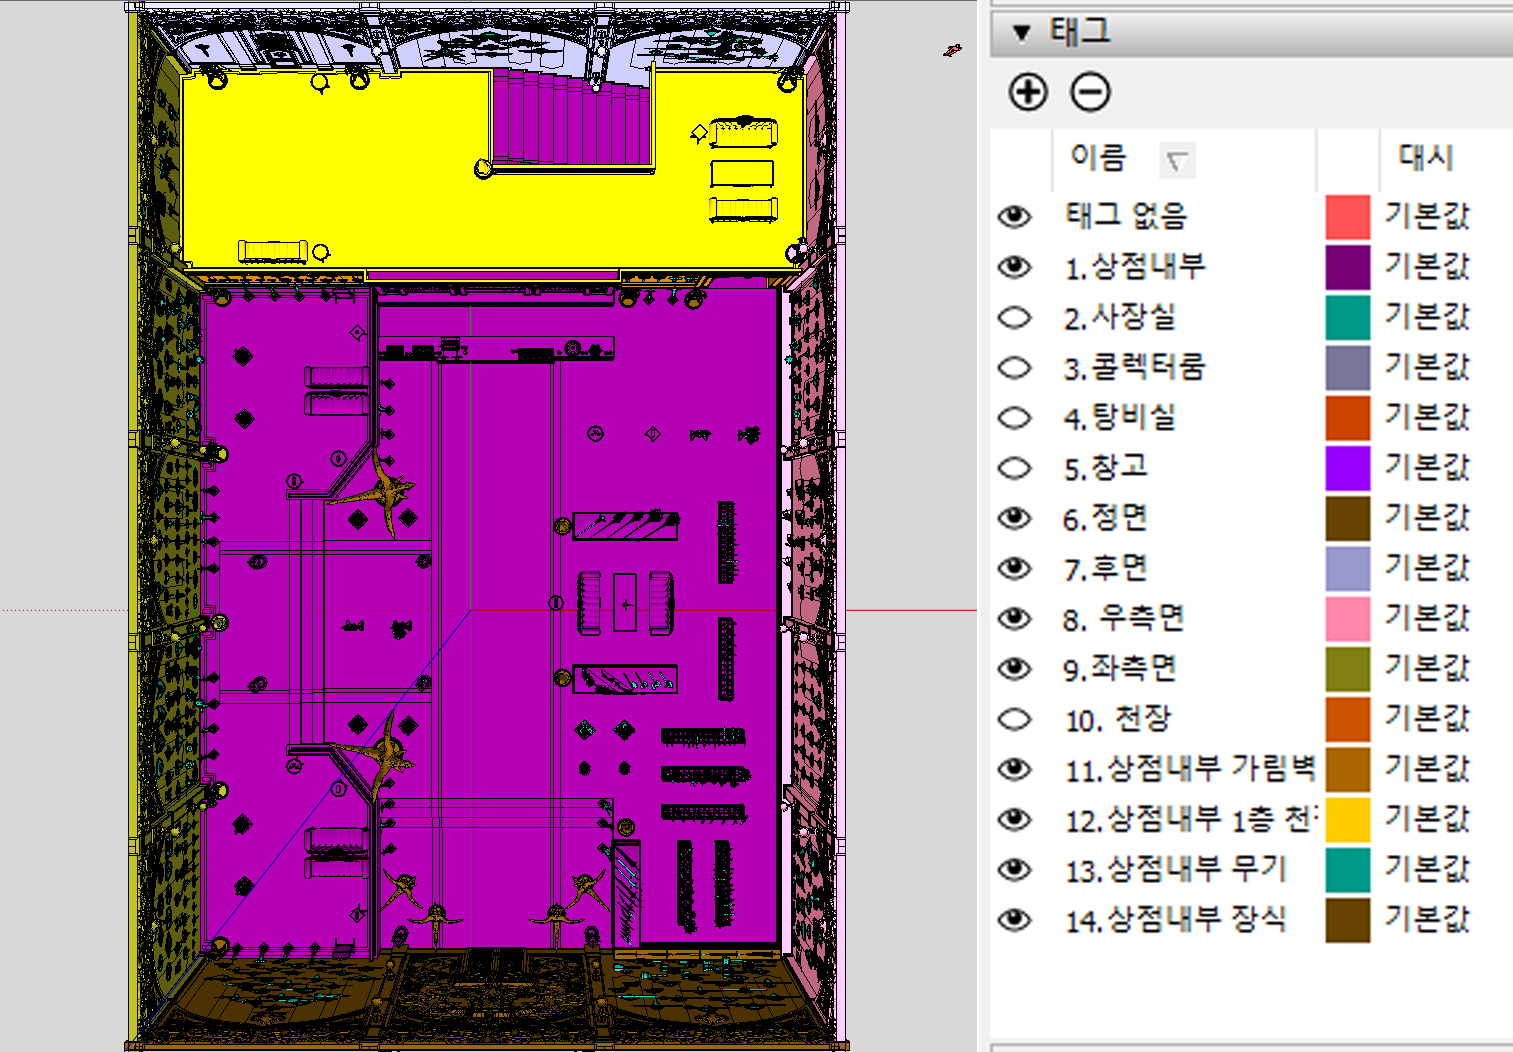Click the 대시 column header
Screen dimensions: 1513x1052
point(1426,157)
